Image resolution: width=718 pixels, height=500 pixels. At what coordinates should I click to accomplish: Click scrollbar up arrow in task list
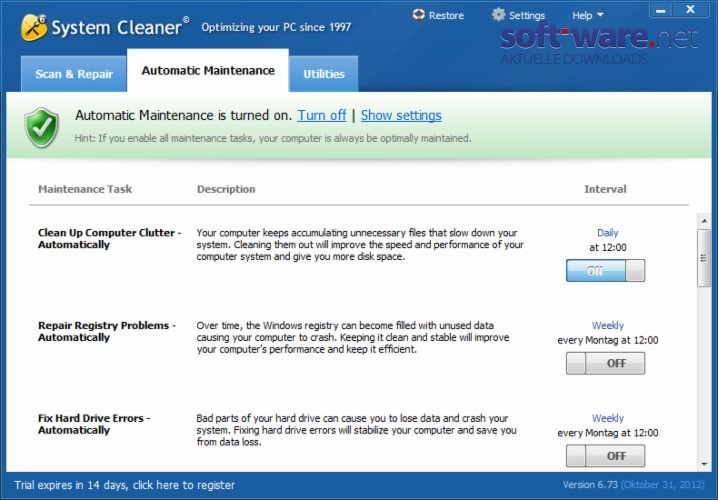(704, 221)
